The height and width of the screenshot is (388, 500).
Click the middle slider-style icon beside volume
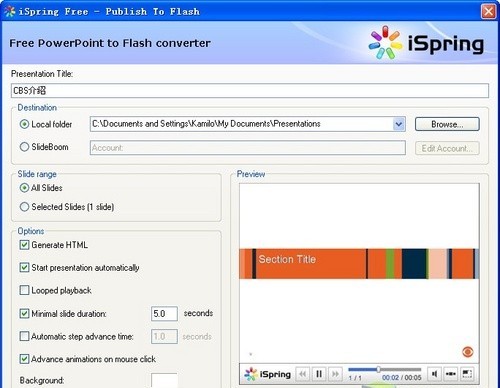451,374
